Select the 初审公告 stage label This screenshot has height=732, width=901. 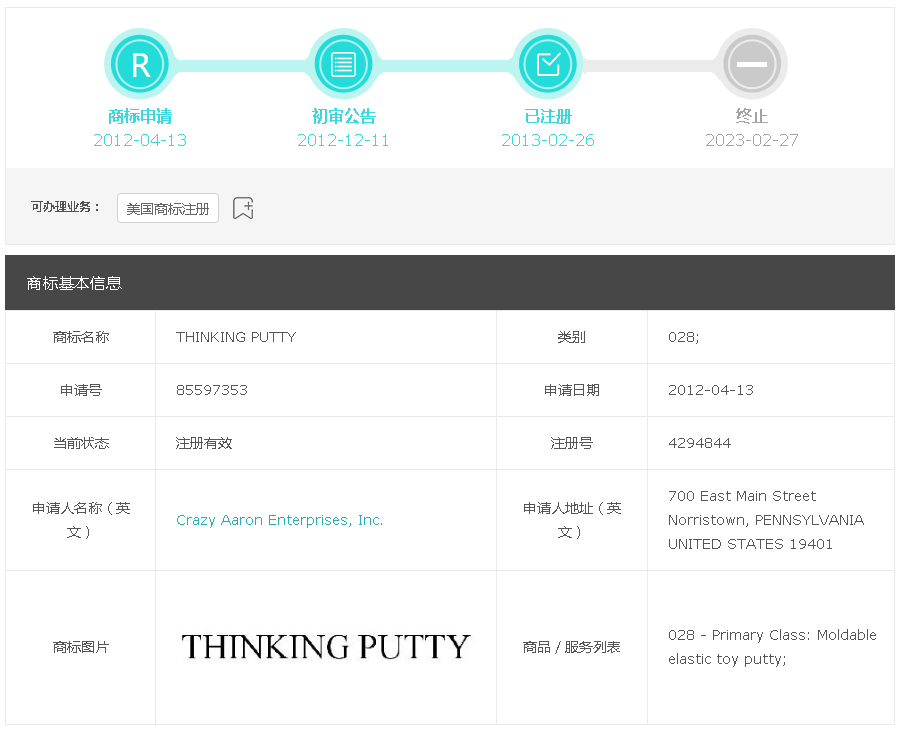pos(344,117)
